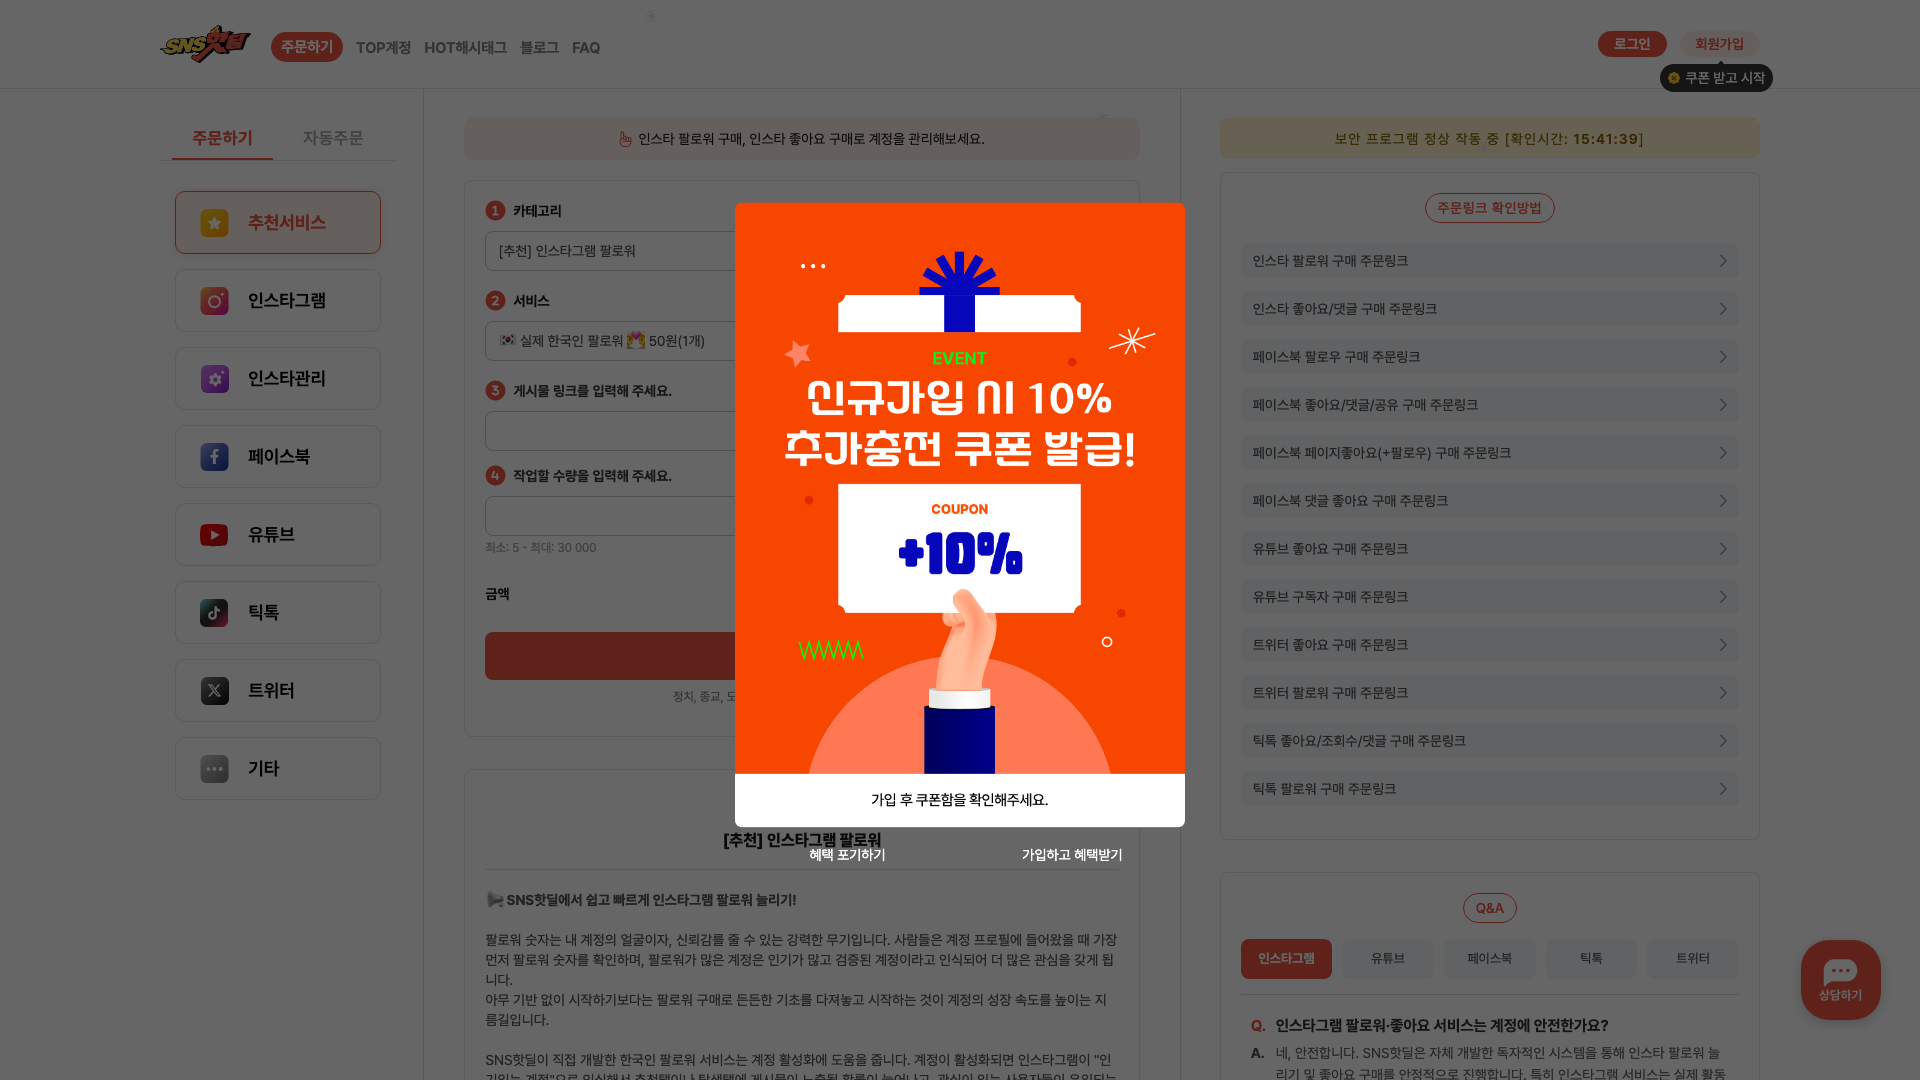Expand 유튜브 구독자 구매 주문링크 chevron
Viewport: 1920px width, 1080px height.
coord(1723,597)
